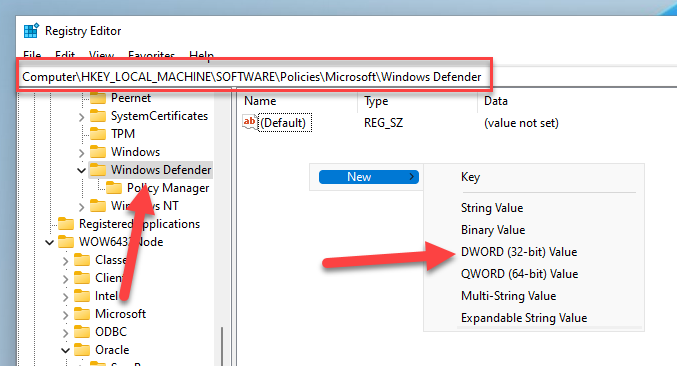Expand the Windows NT key

[82, 207]
